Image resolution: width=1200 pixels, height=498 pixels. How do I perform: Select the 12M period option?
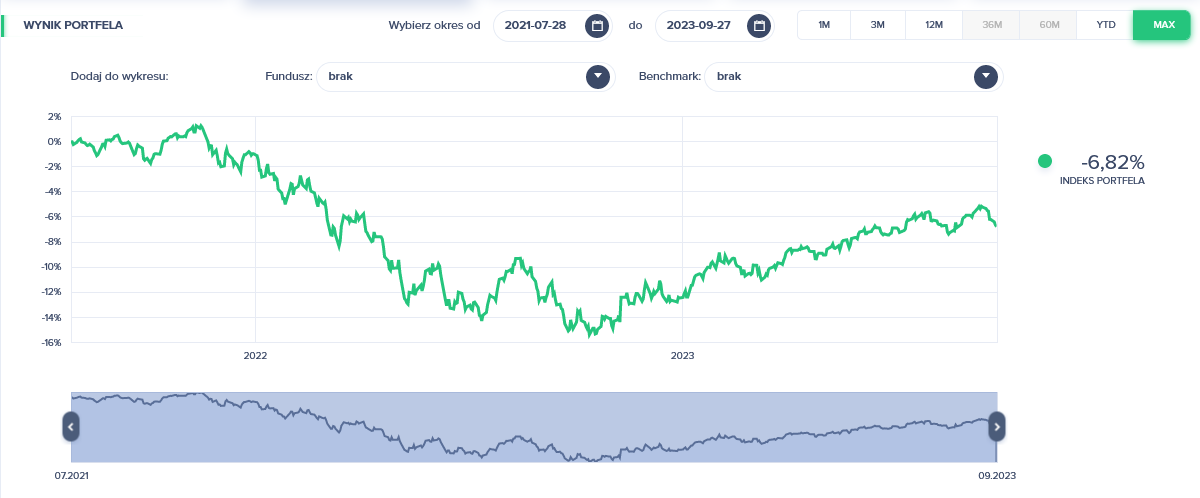point(934,25)
